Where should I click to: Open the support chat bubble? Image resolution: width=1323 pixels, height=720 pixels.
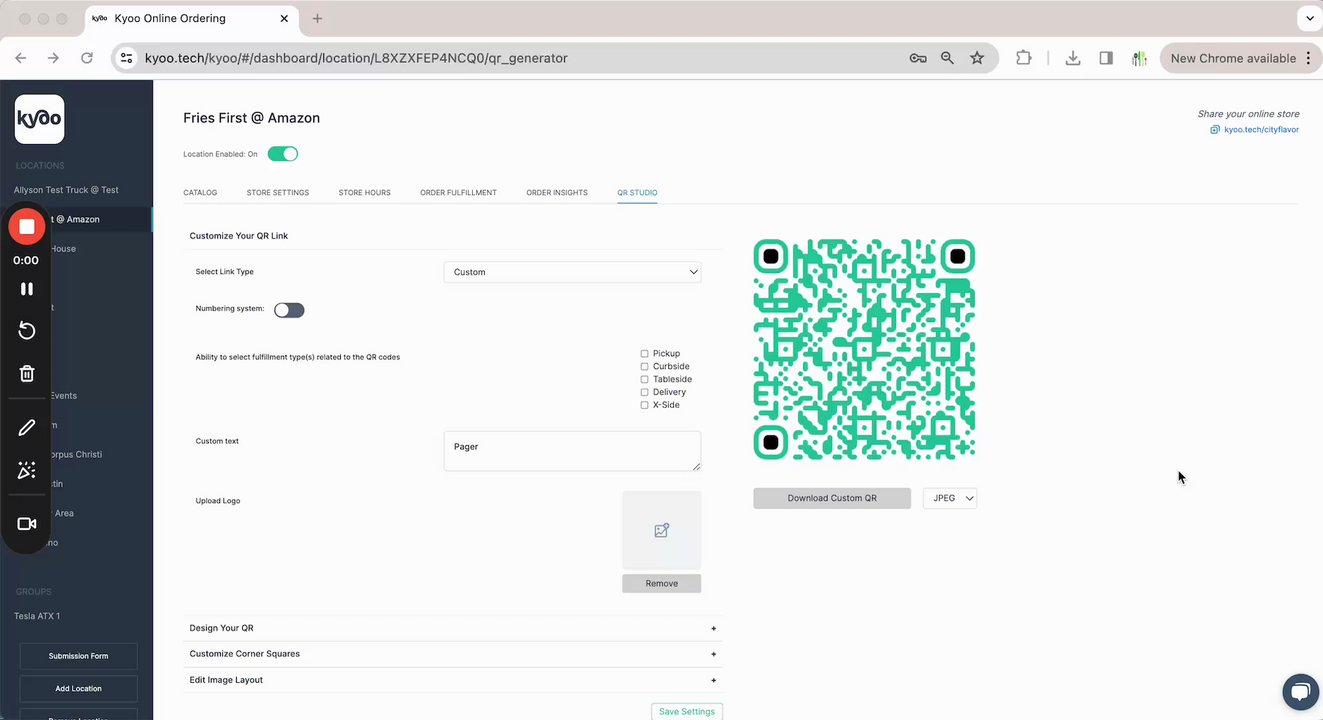click(1300, 692)
